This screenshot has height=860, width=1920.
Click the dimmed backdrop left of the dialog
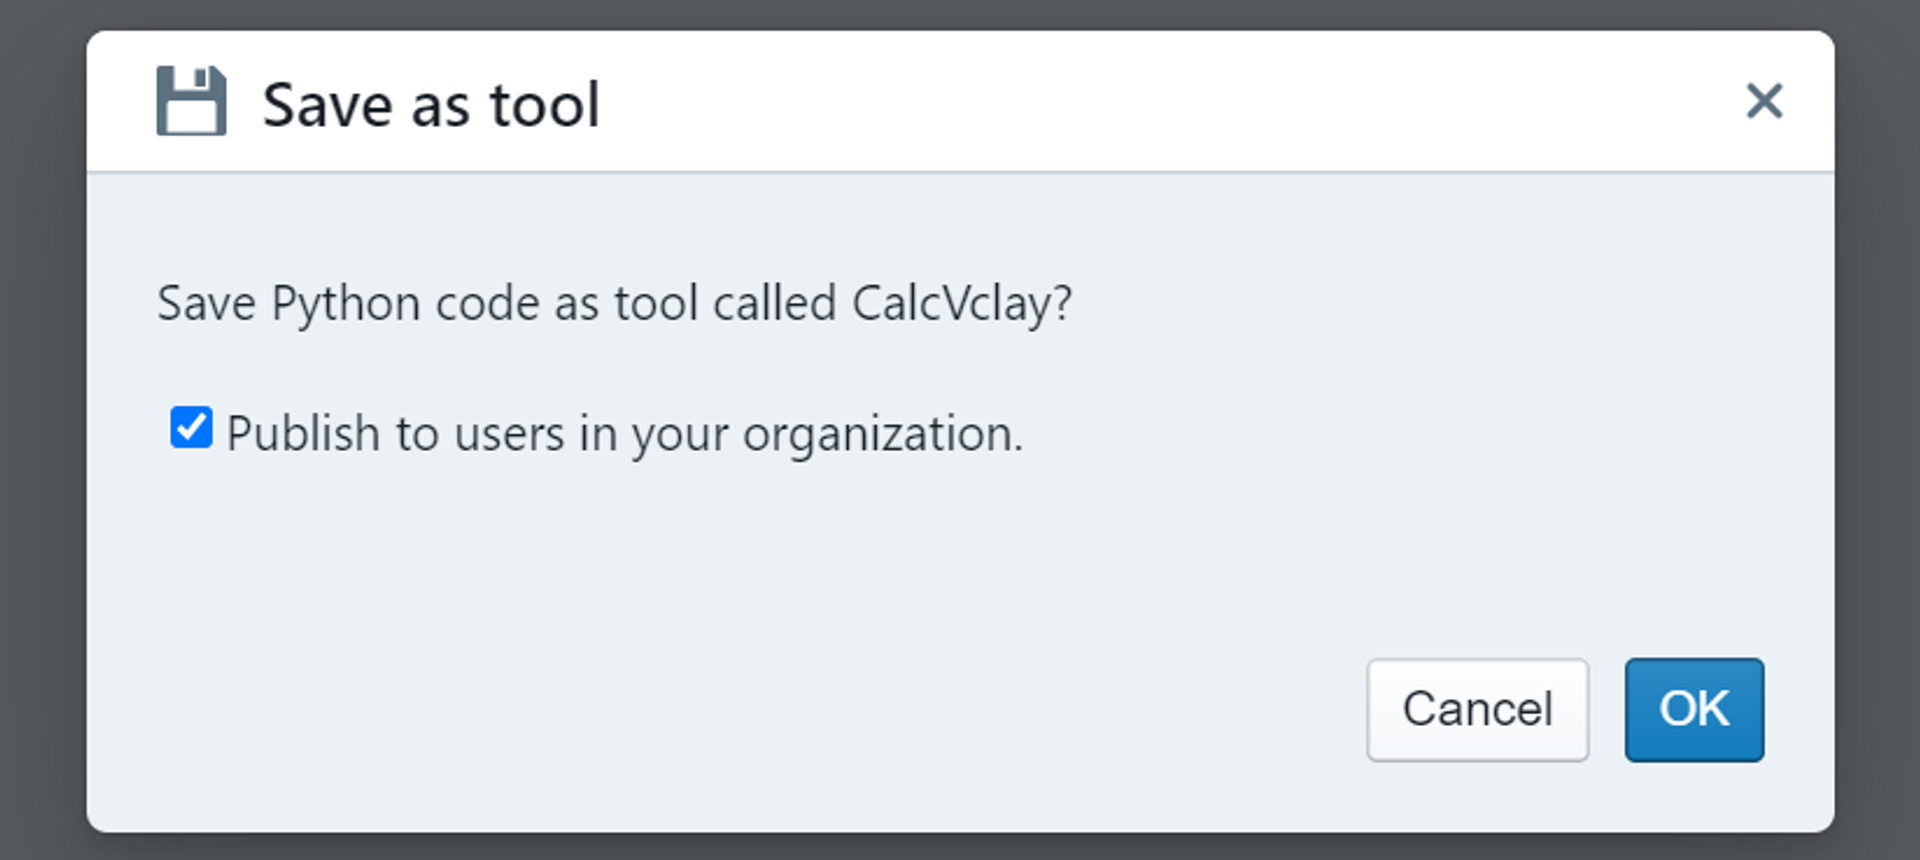[42, 430]
